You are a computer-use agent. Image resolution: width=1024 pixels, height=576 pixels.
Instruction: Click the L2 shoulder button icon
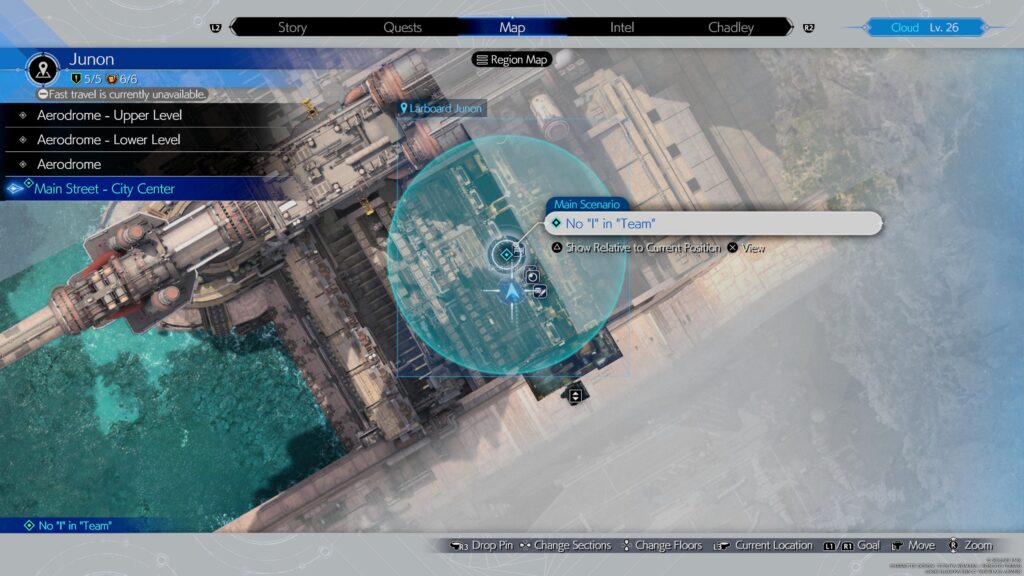pyautogui.click(x=215, y=28)
